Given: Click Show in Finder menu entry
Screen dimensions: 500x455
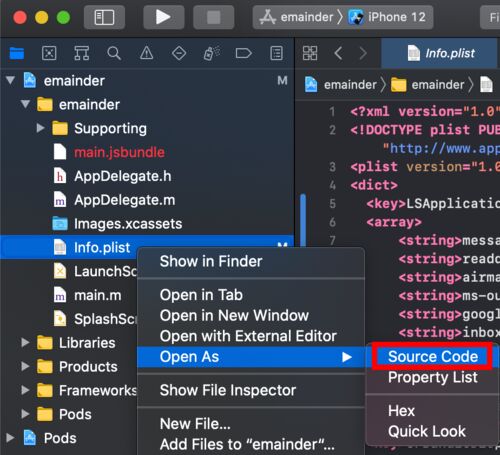Looking at the screenshot, I should click(x=211, y=261).
